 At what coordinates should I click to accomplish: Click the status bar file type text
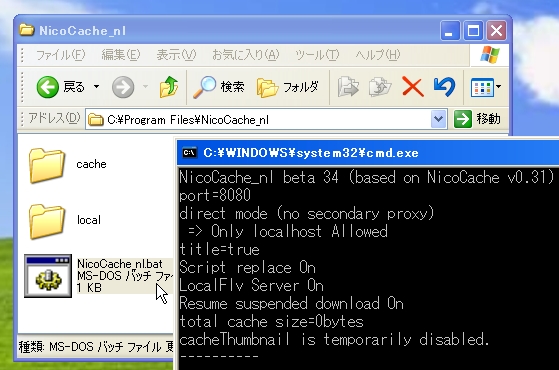pyautogui.click(x=96, y=346)
